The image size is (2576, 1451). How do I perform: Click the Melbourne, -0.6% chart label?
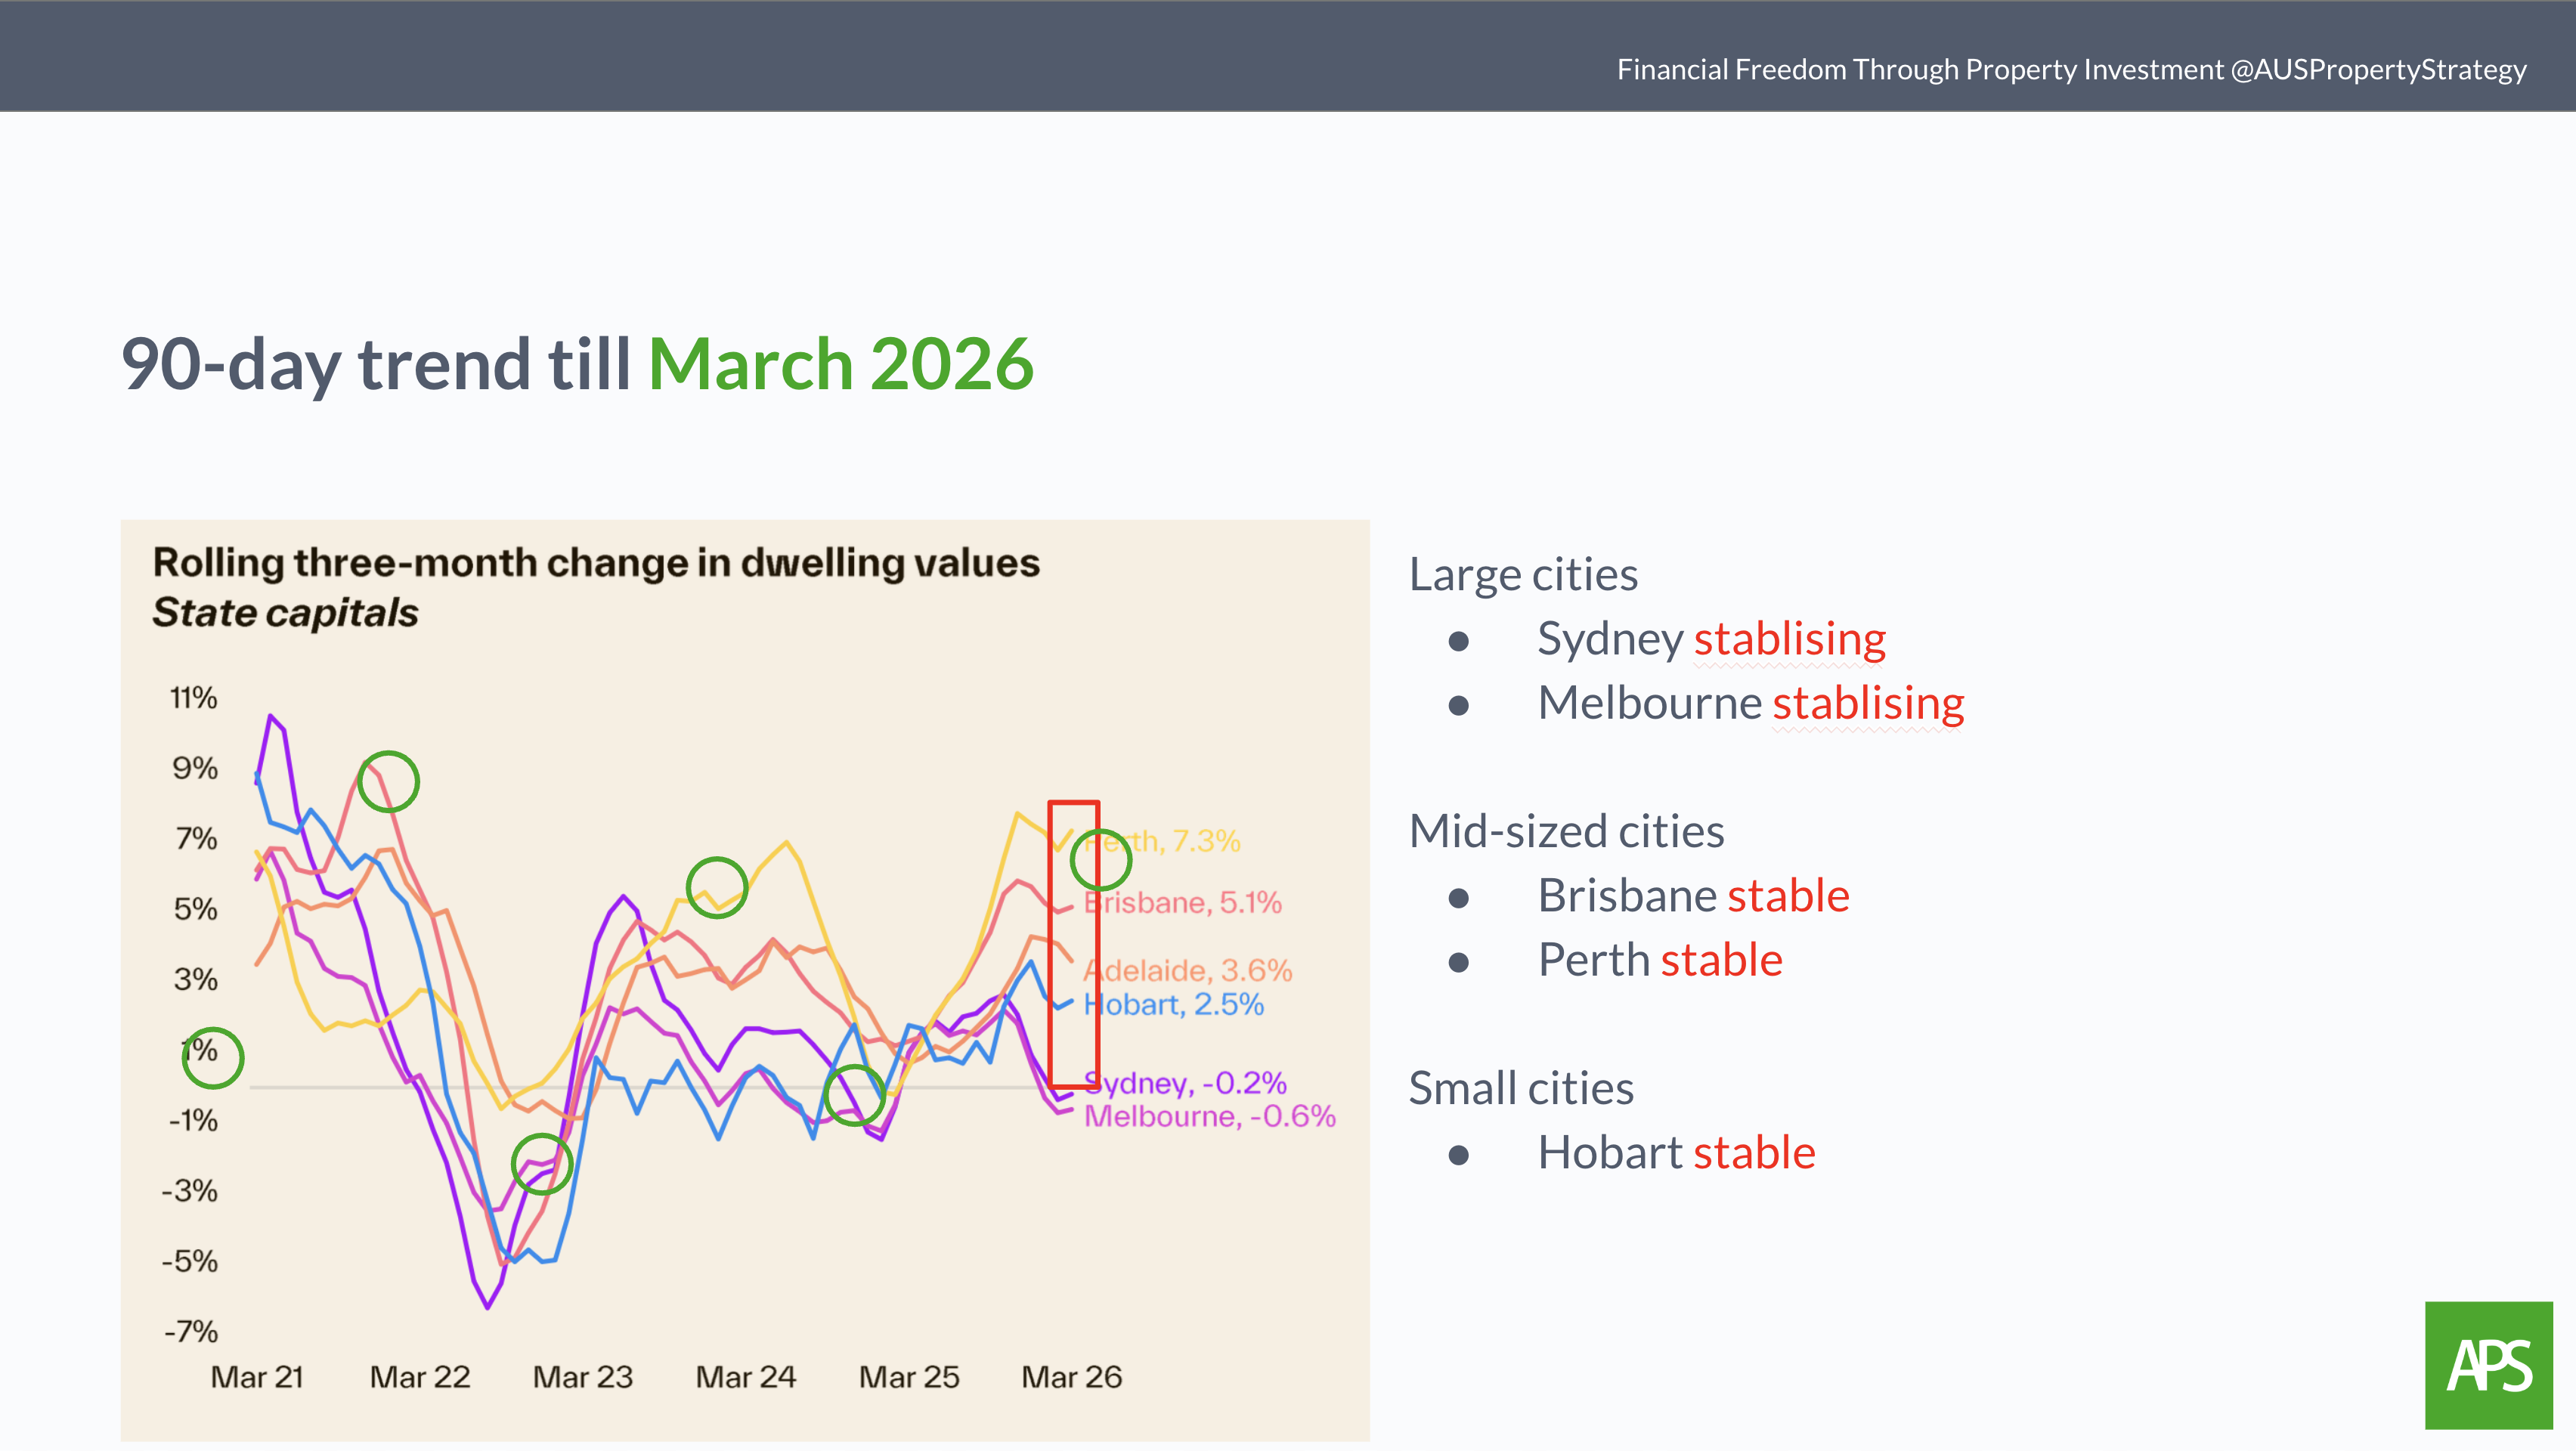pyautogui.click(x=1210, y=1116)
